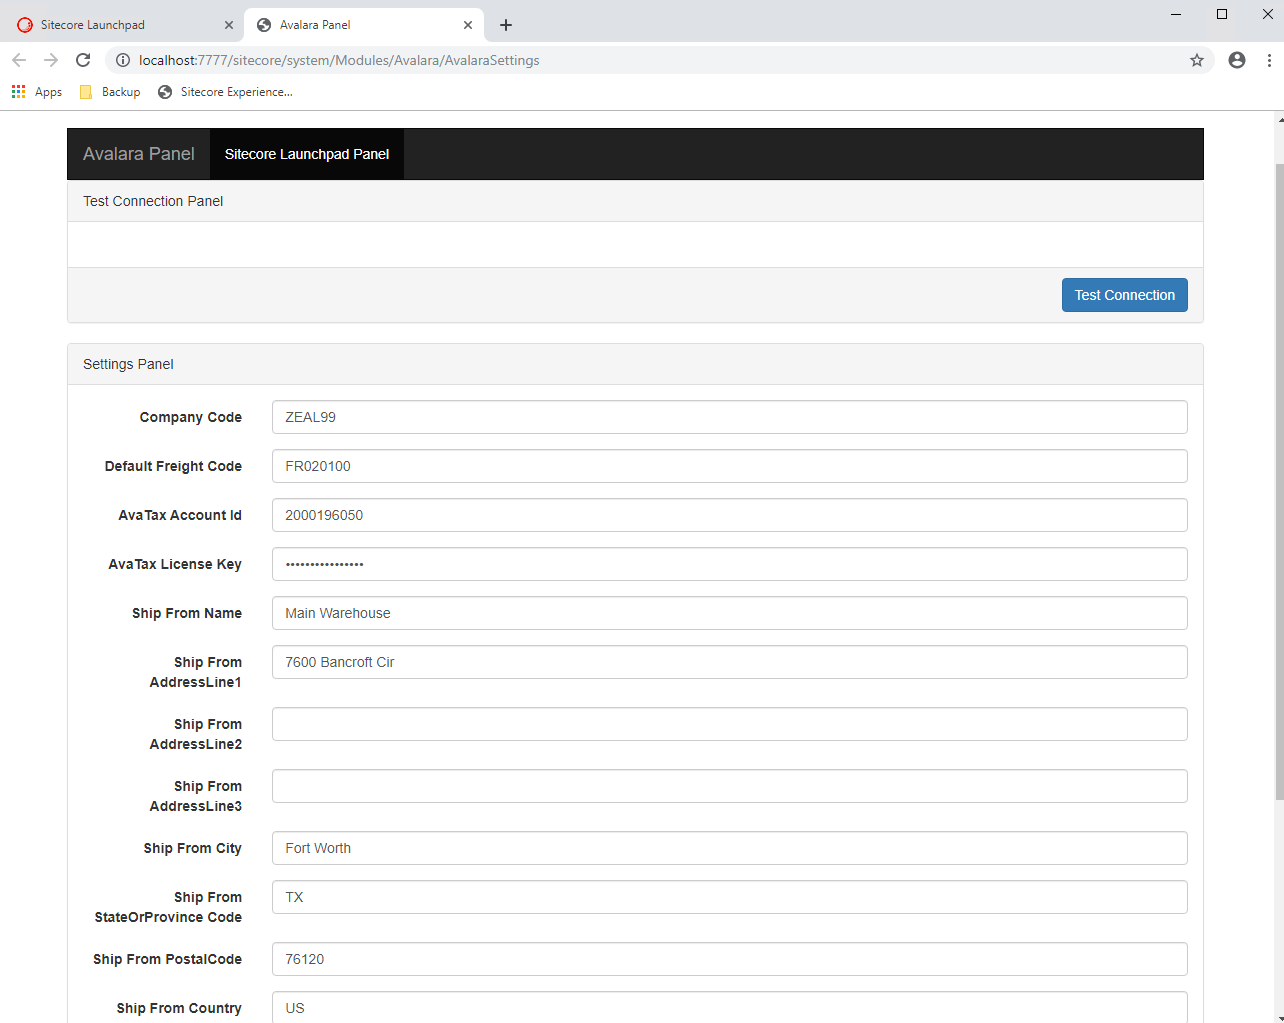Click the Default Freight Code label
The image size is (1284, 1023).
(x=173, y=466)
